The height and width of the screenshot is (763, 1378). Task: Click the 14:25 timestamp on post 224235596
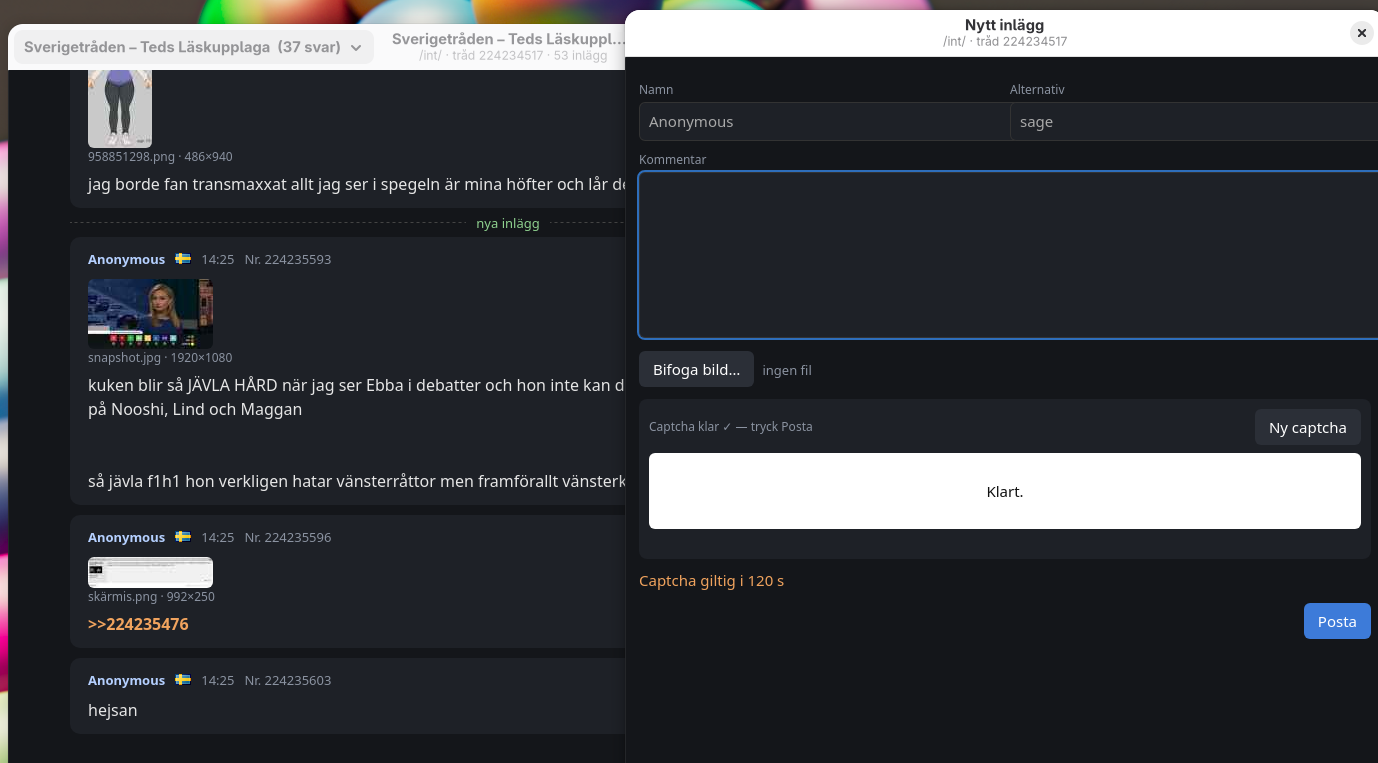[218, 537]
